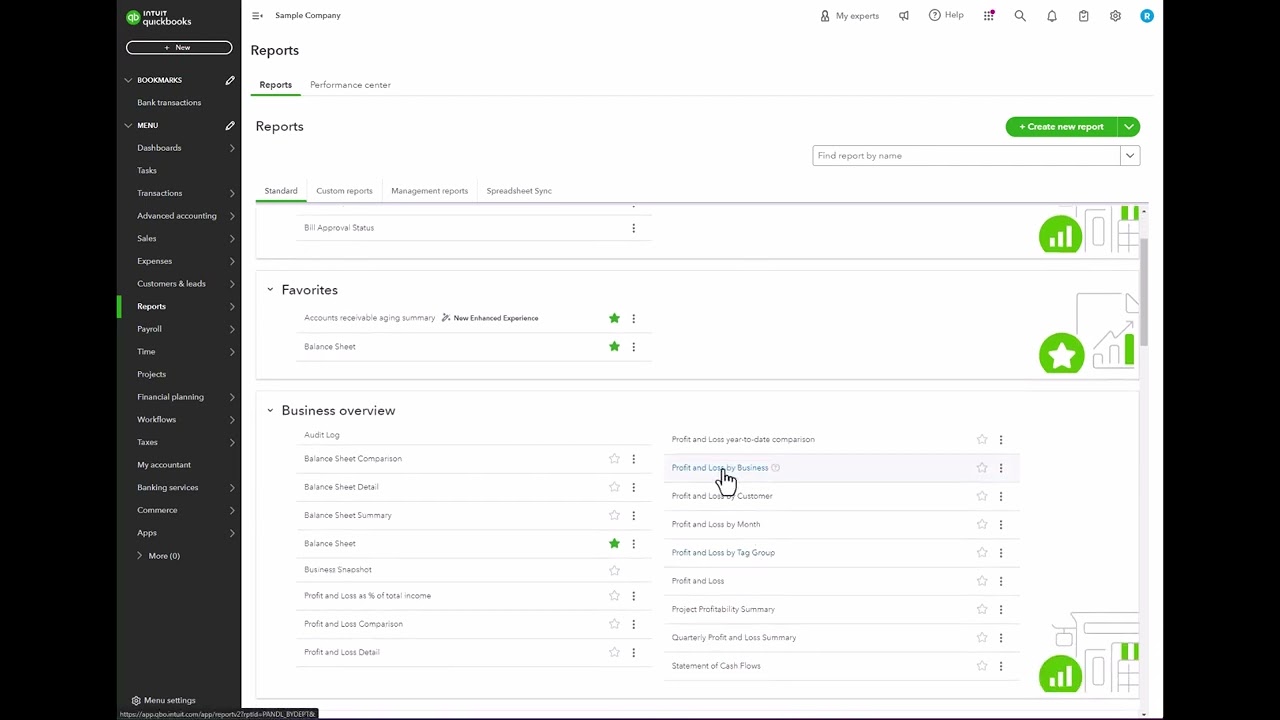
Task: Open the Profit and Loss by Business report
Action: (720, 468)
